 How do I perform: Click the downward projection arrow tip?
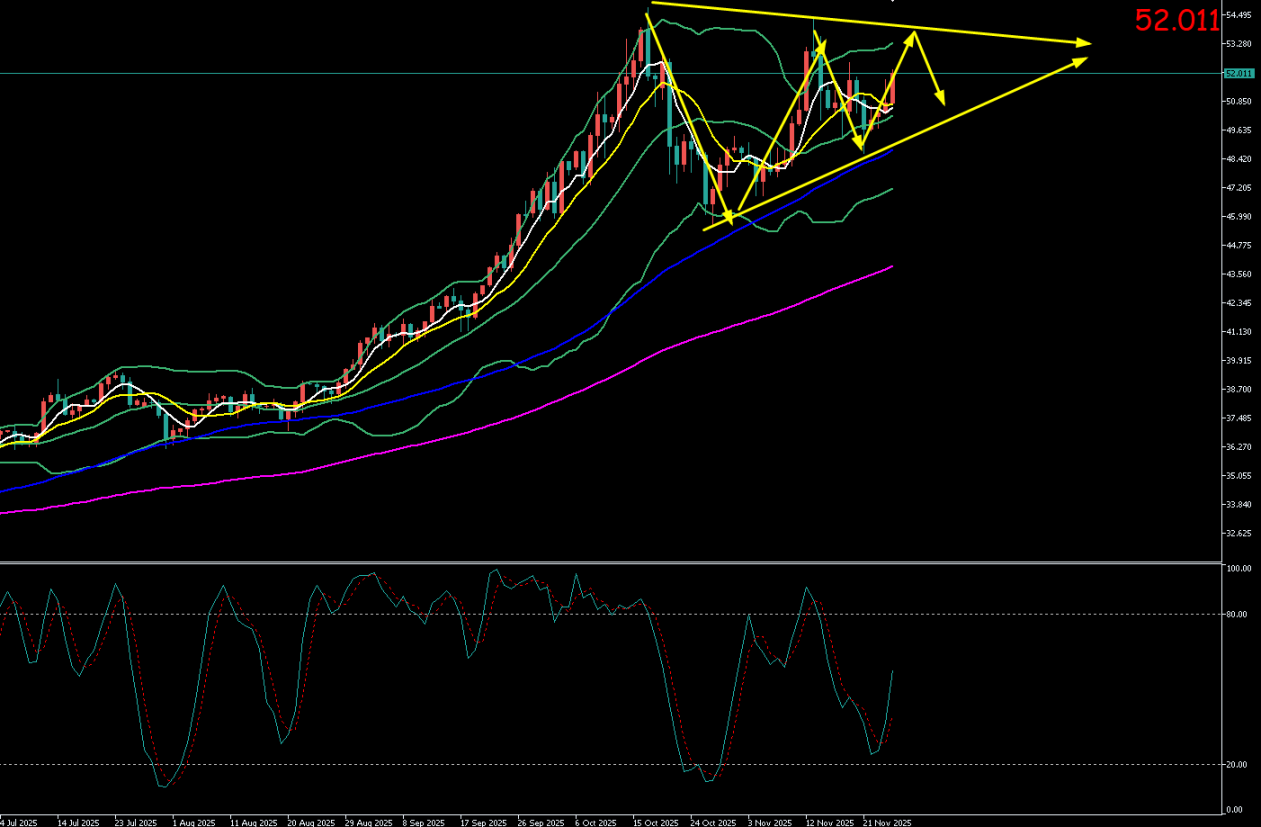tap(942, 101)
